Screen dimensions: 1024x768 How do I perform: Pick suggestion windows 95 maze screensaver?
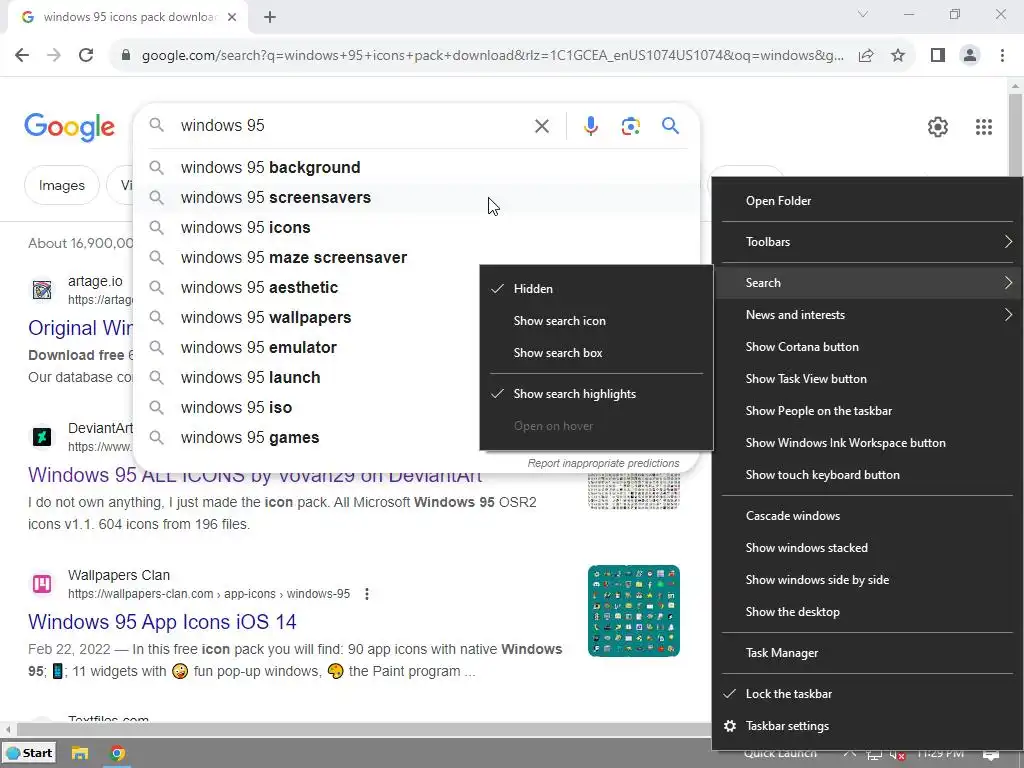(307, 258)
